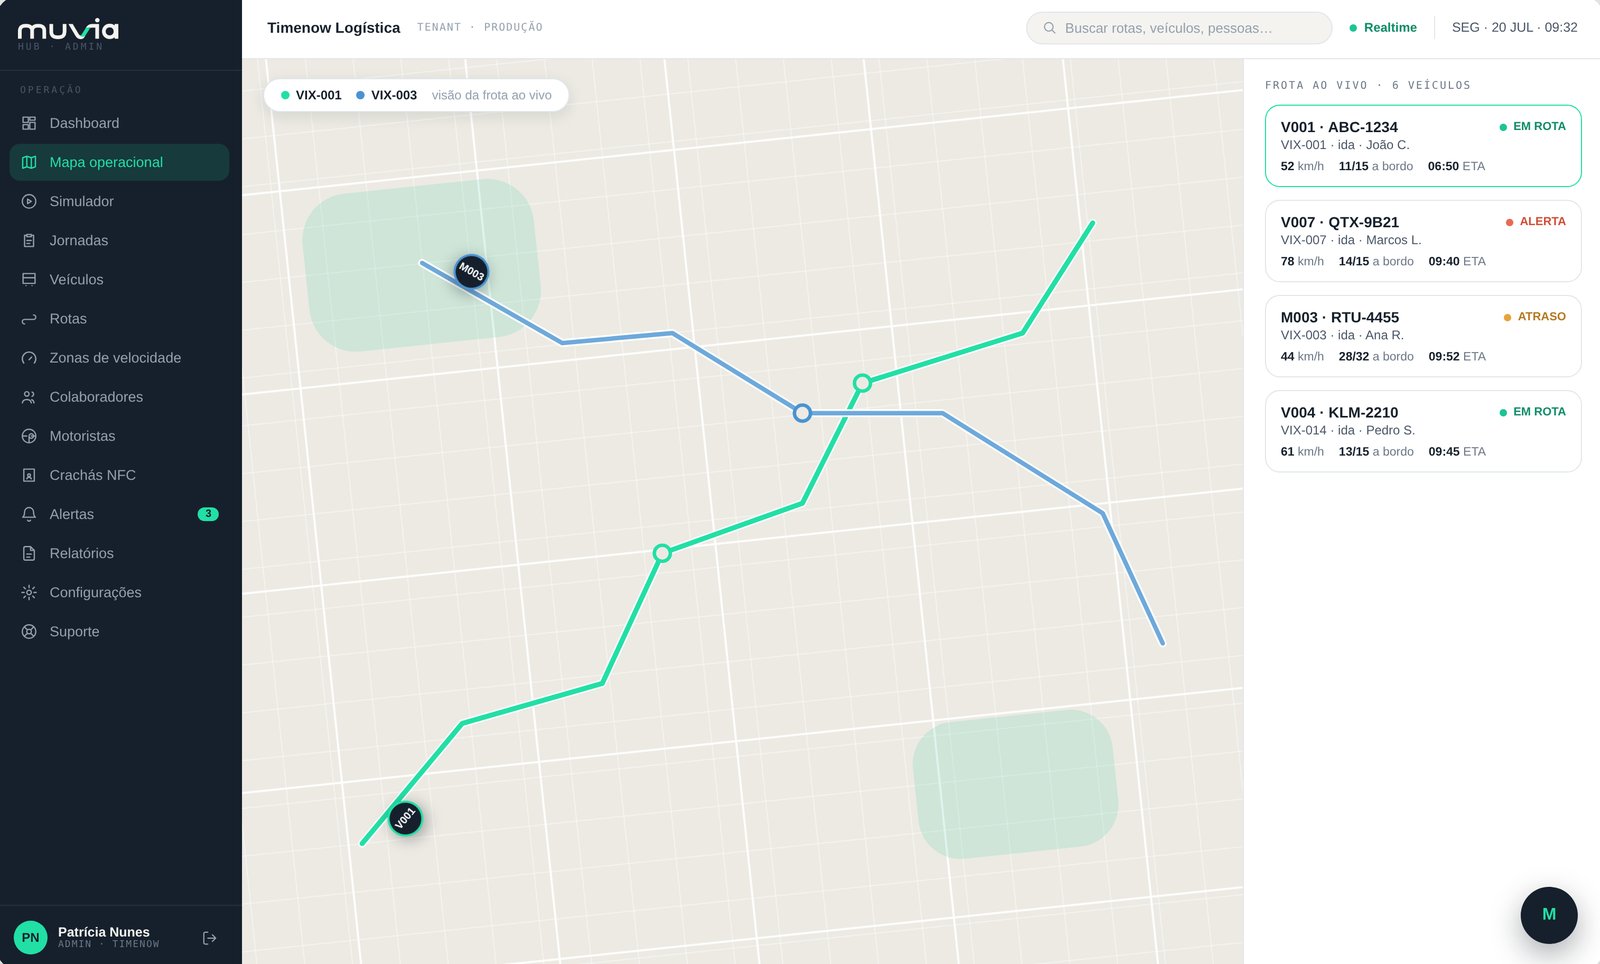Click the Configurações gear icon
This screenshot has height=964, width=1600.
coord(29,592)
